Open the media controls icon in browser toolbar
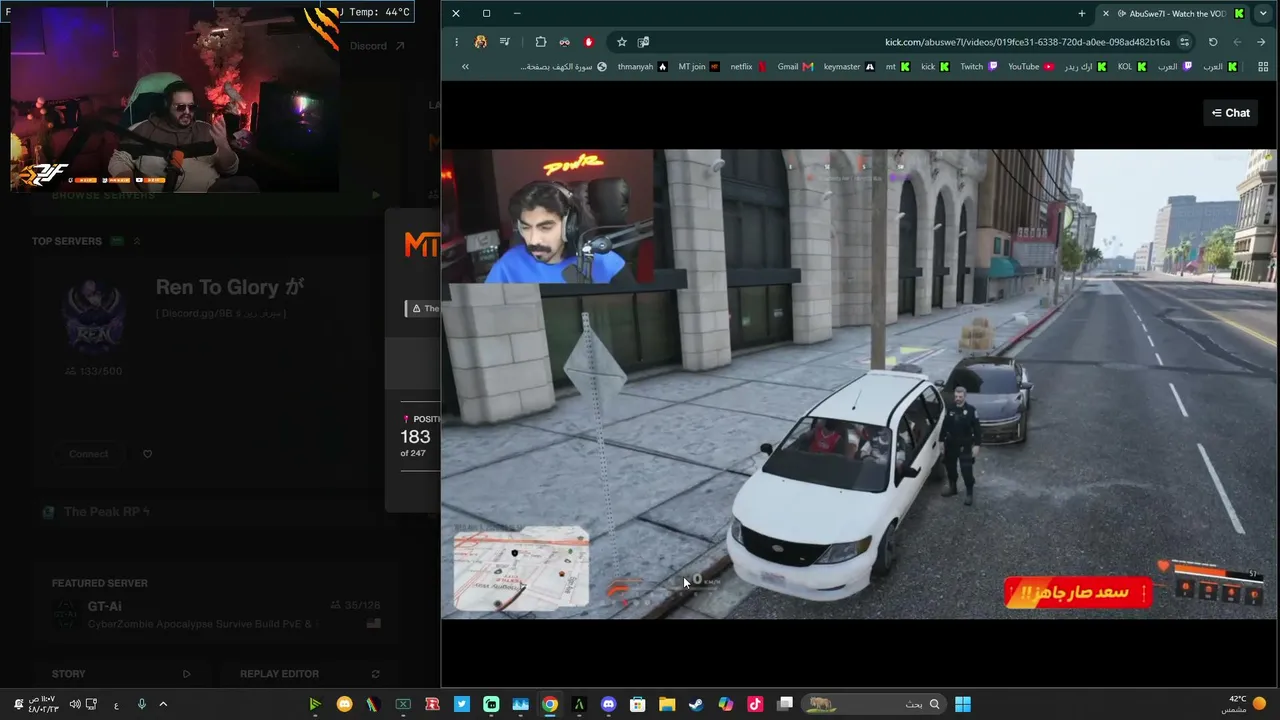Image resolution: width=1280 pixels, height=720 pixels. point(505,42)
